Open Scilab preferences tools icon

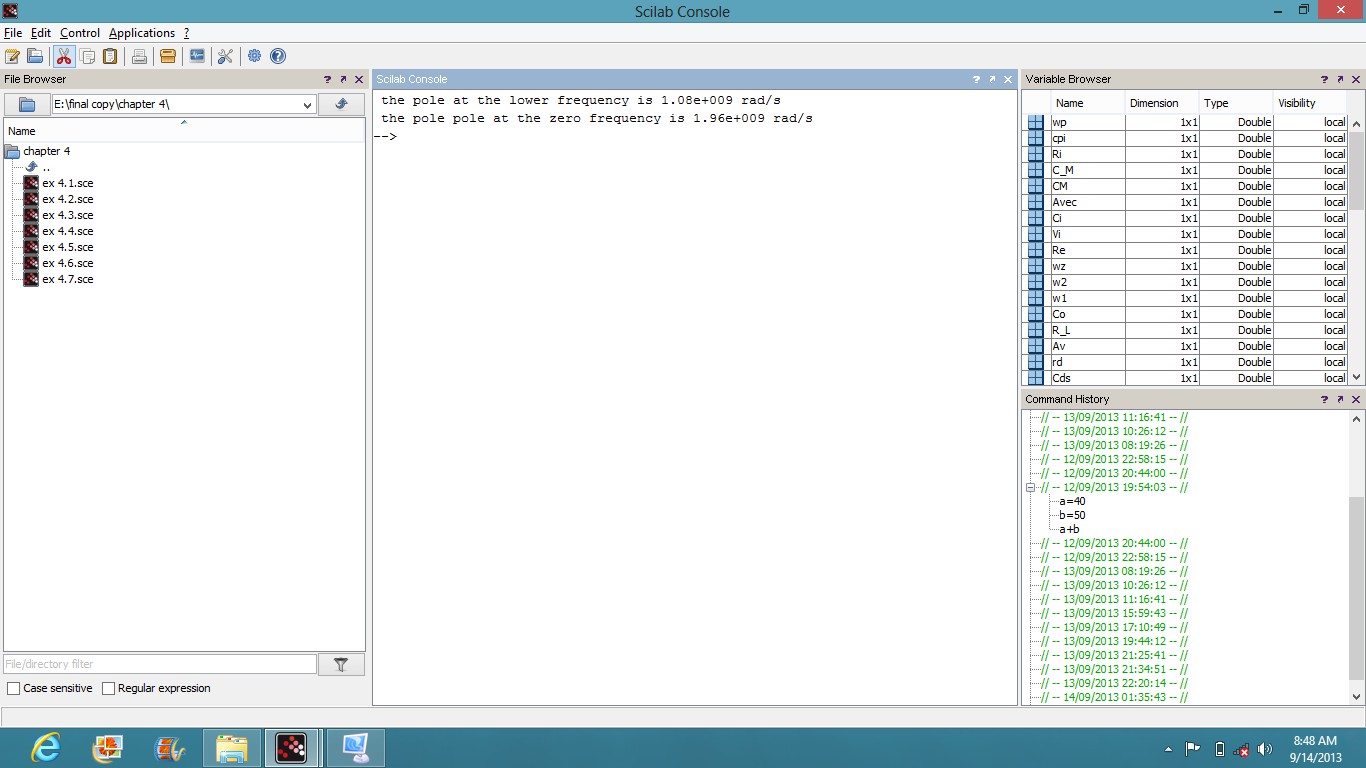[226, 56]
